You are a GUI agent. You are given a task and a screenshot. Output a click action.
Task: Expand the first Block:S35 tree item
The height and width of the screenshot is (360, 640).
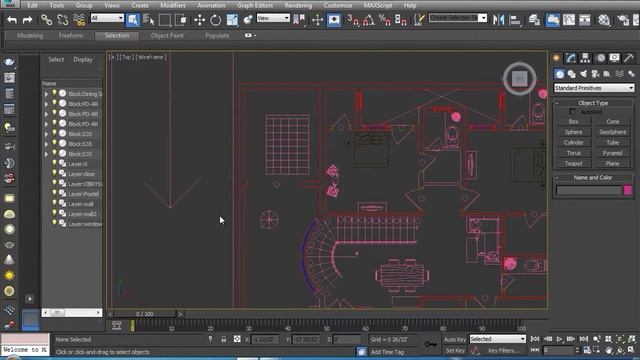coord(46,134)
